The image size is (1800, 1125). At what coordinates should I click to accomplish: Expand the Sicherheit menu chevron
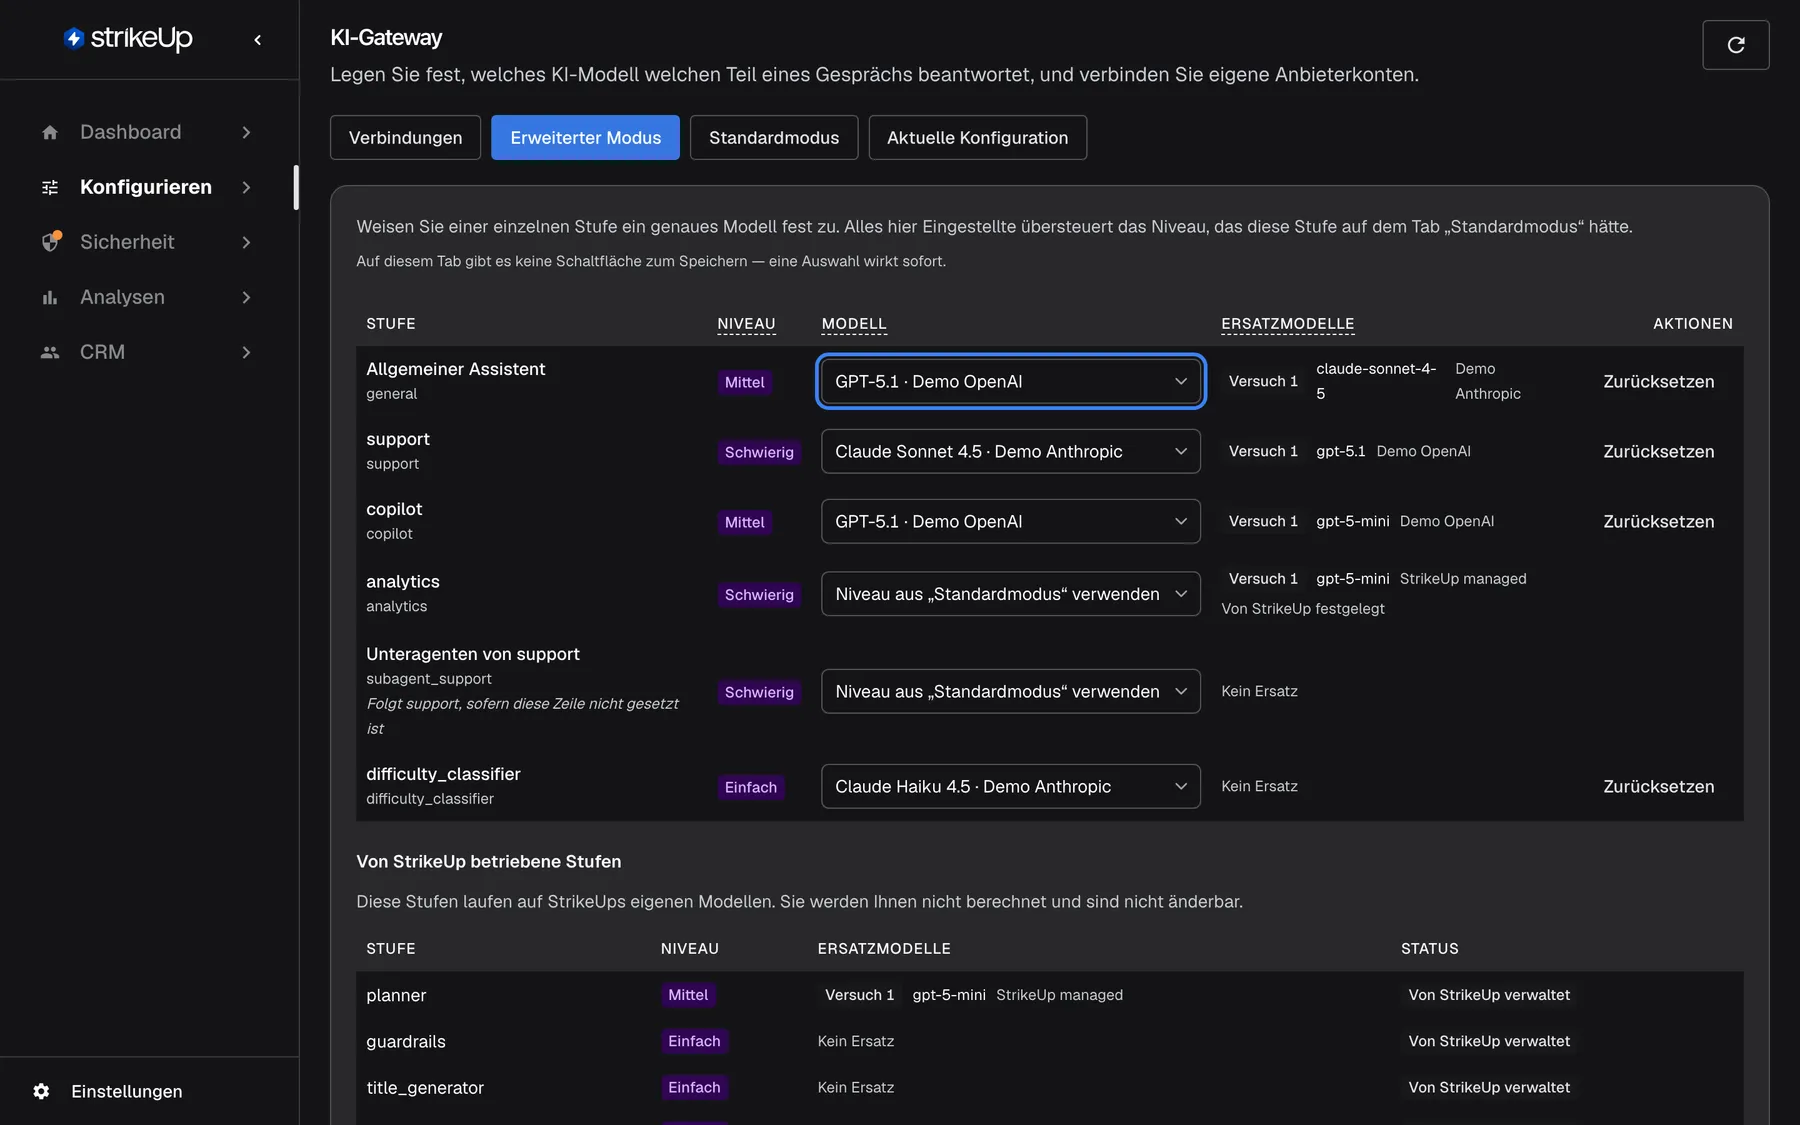point(246,242)
